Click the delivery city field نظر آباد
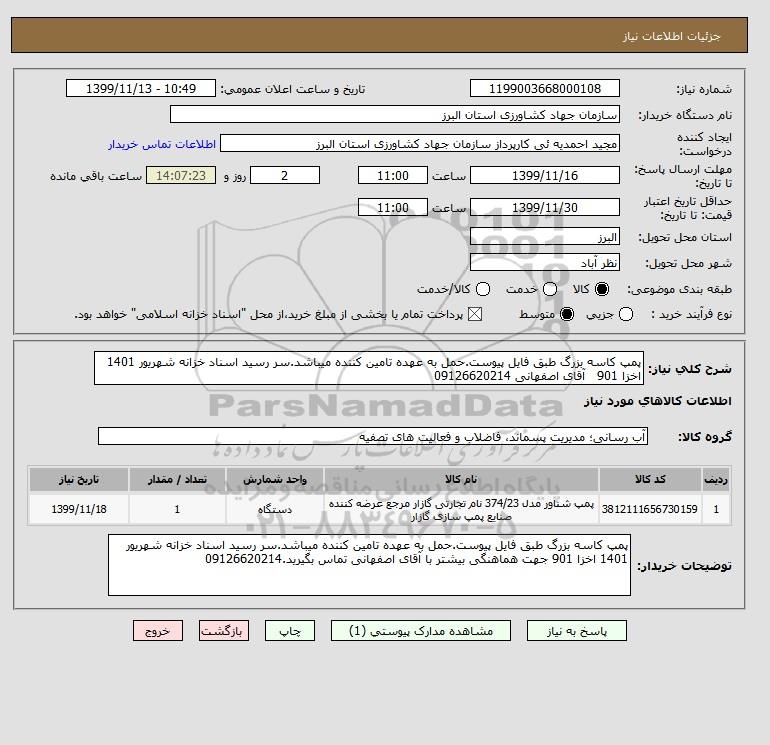 coord(545,263)
